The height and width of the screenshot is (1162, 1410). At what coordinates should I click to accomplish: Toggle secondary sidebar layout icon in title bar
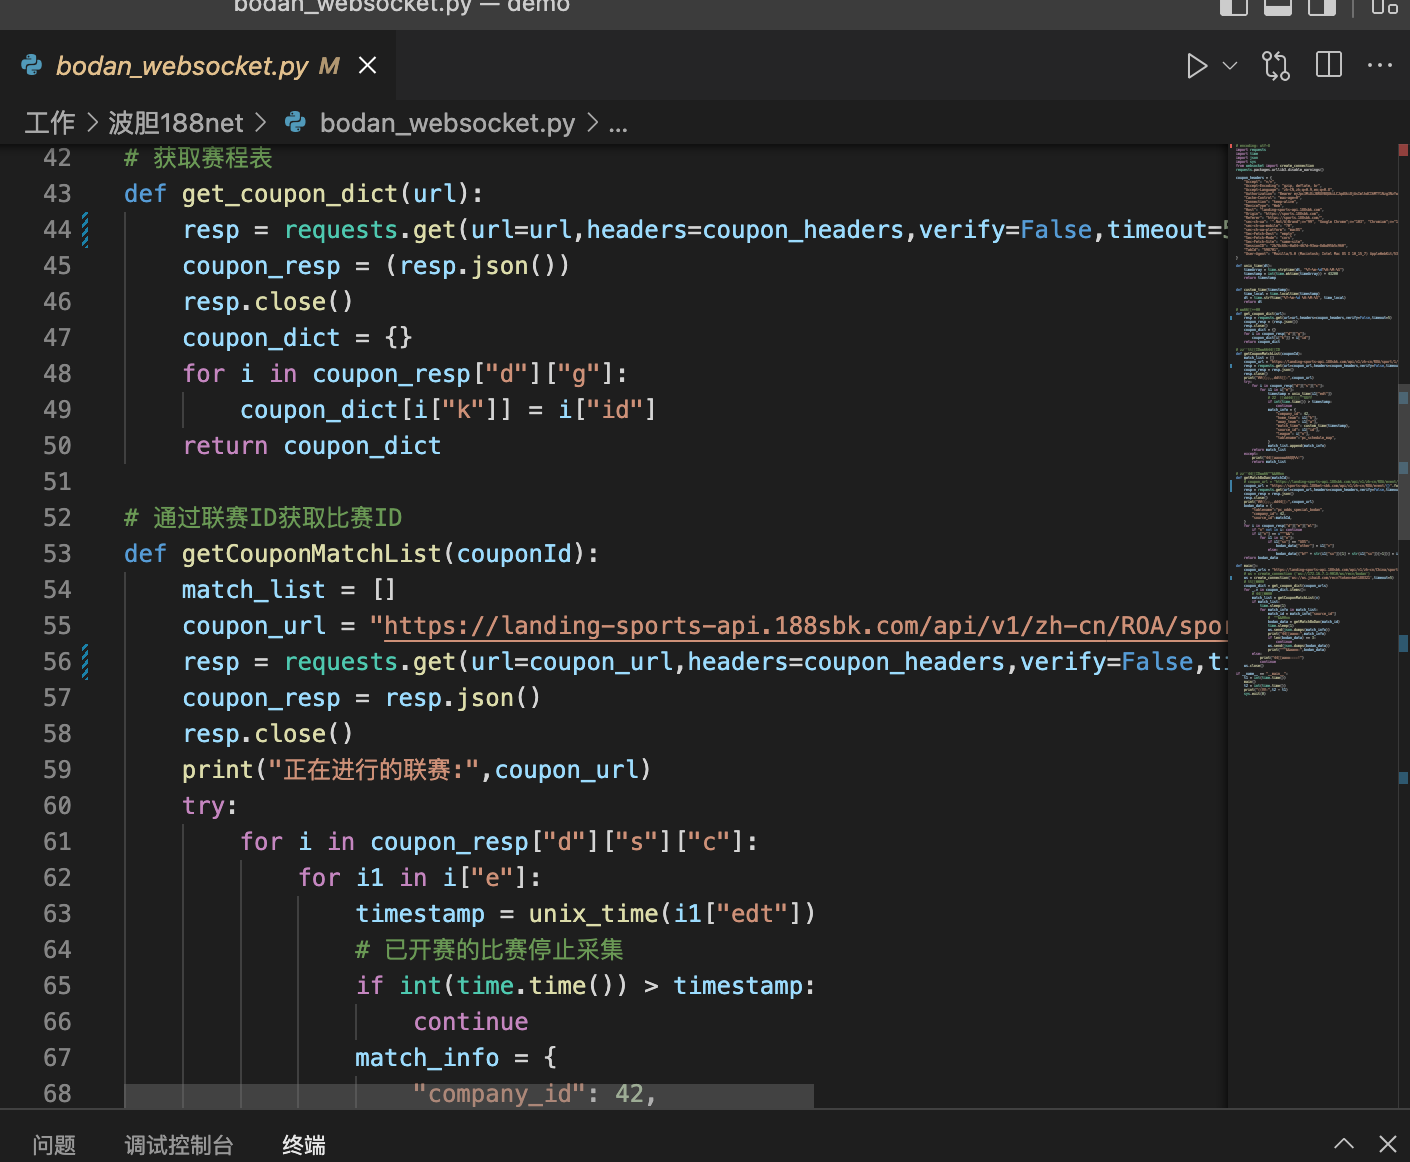tap(1322, 6)
